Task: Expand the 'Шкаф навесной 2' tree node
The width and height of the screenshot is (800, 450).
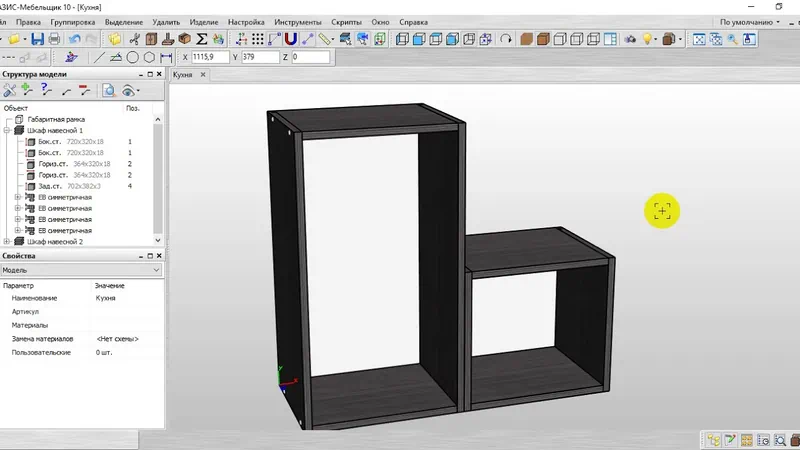Action: click(7, 242)
